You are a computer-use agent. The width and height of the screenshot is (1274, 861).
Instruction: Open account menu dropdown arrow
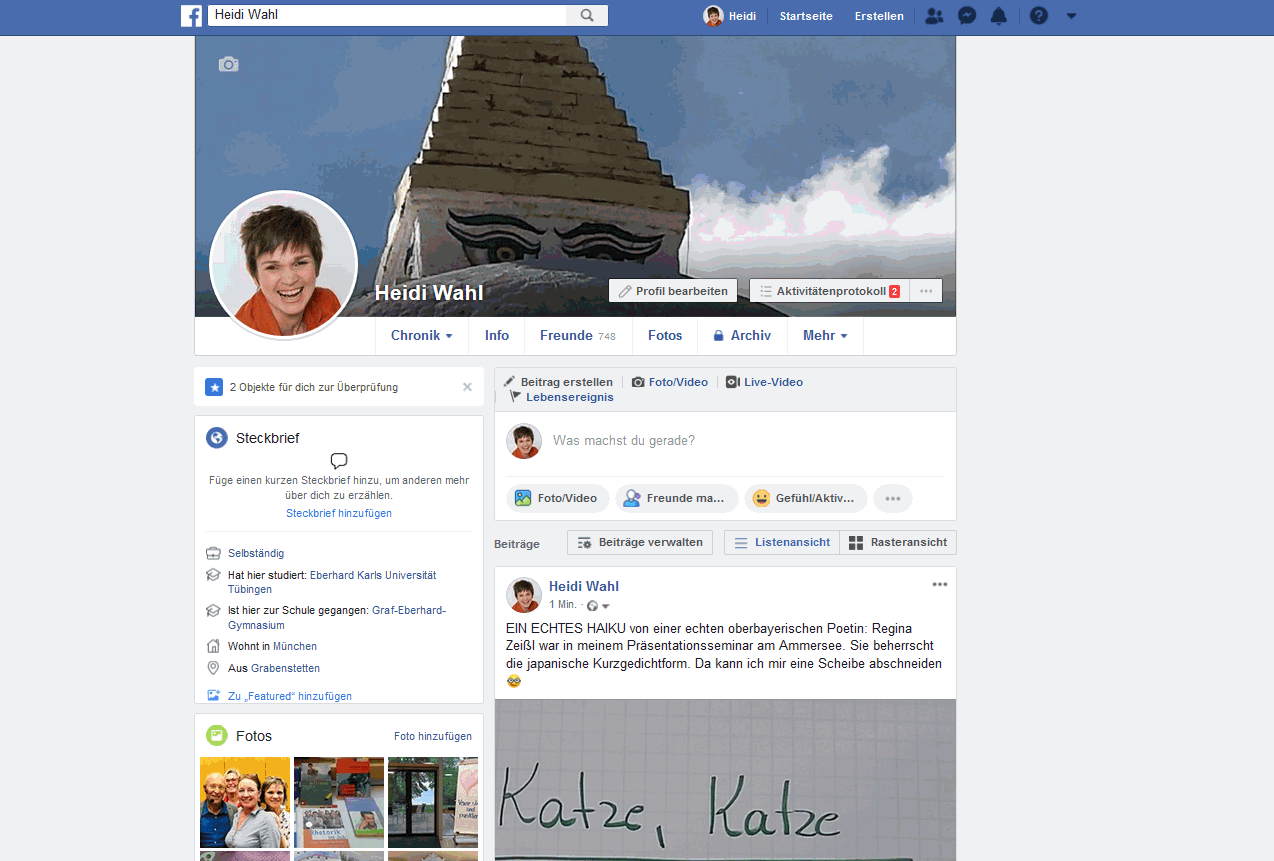[1071, 16]
